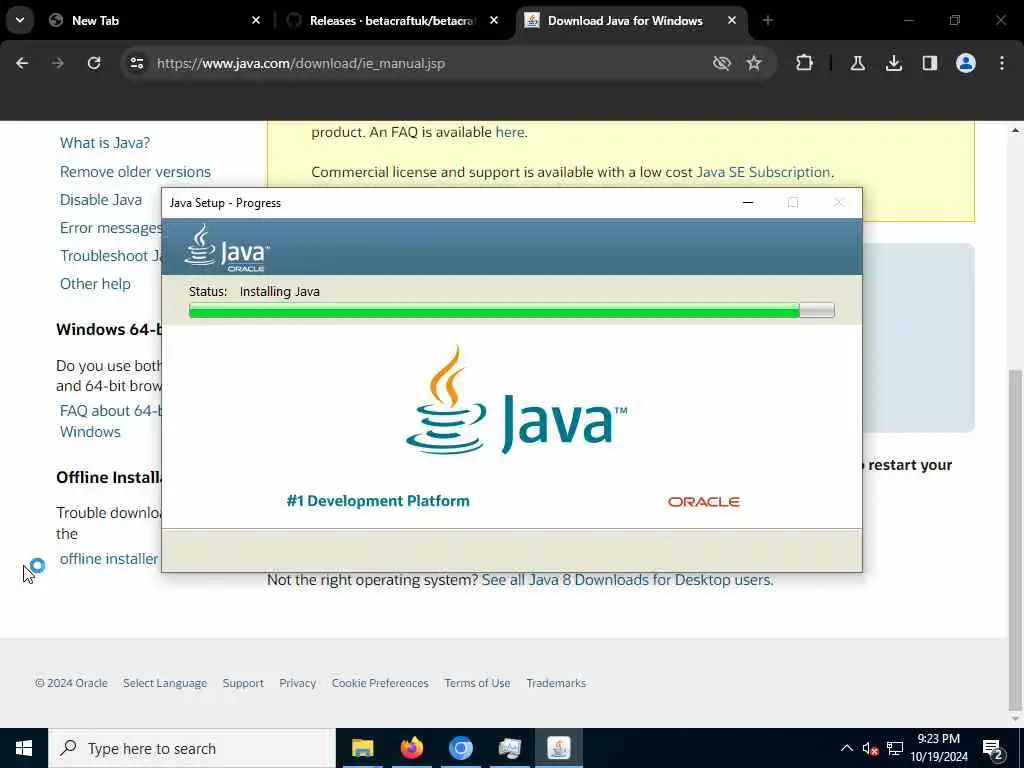This screenshot has height=768, width=1024.
Task: Click the Java Oracle logo in setup header
Action: 227,248
